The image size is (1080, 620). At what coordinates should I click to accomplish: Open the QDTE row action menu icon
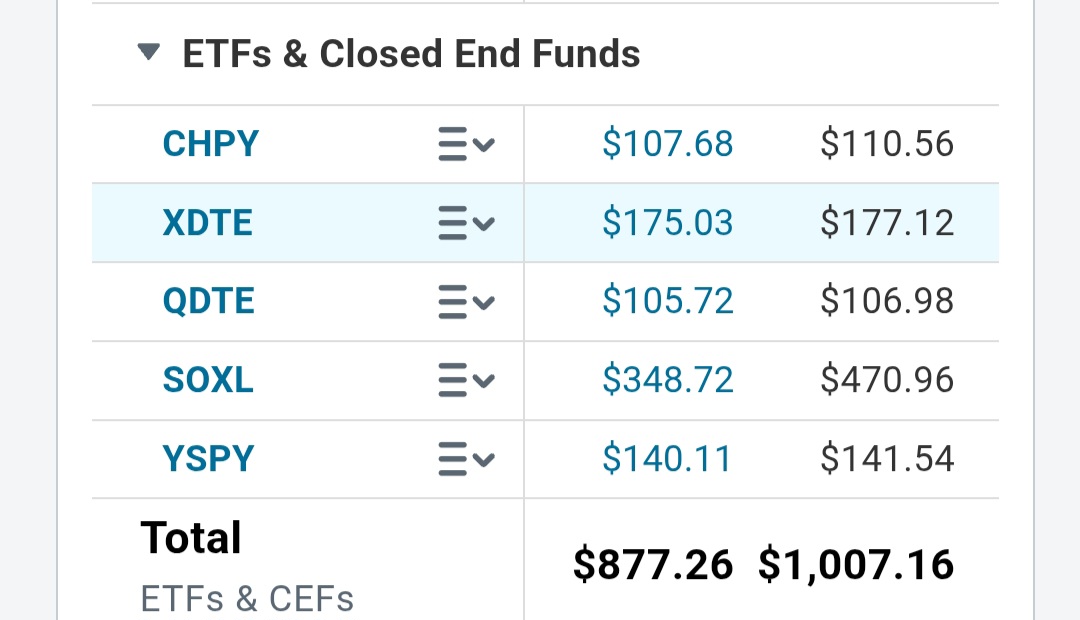pos(466,302)
